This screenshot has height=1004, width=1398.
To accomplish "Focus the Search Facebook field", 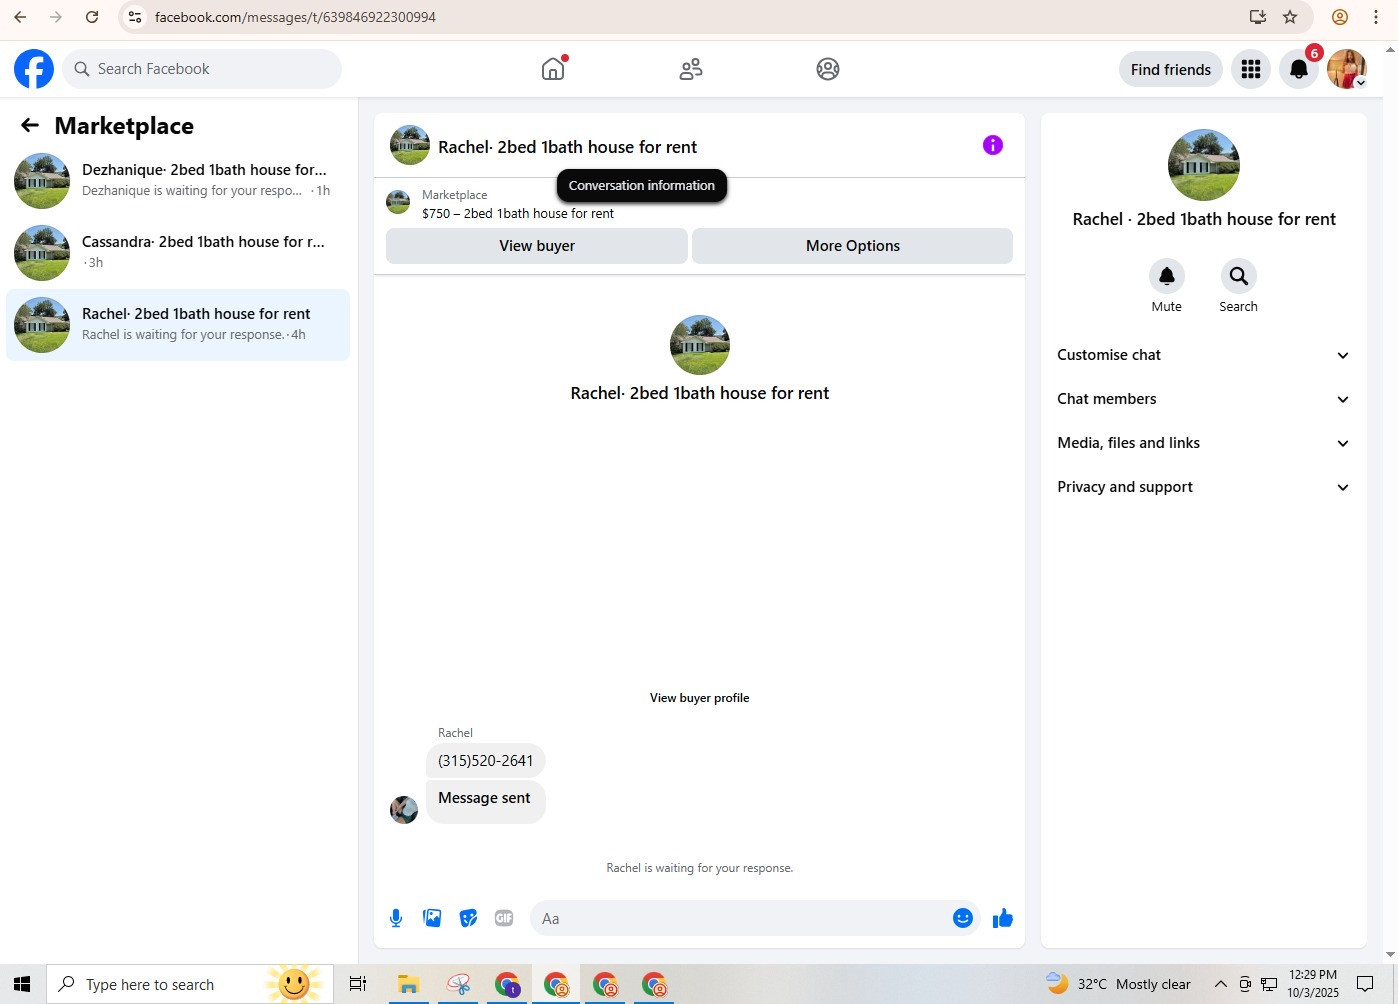I will [x=202, y=69].
